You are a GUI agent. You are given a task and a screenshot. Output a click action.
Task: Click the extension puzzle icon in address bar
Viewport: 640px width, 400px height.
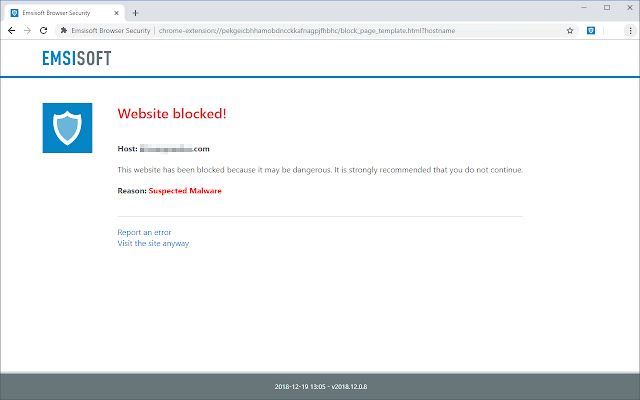tap(64, 31)
